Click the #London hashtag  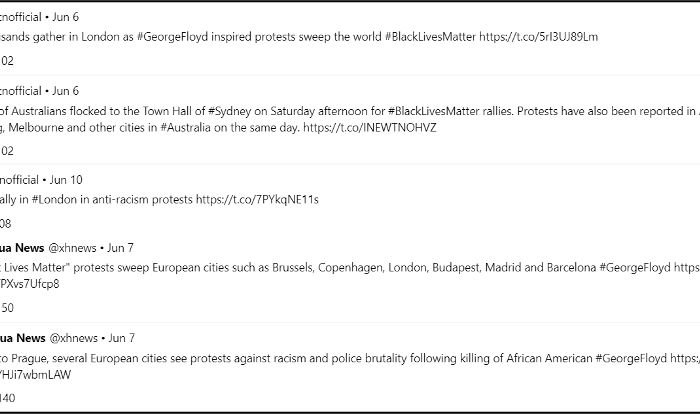(54, 199)
